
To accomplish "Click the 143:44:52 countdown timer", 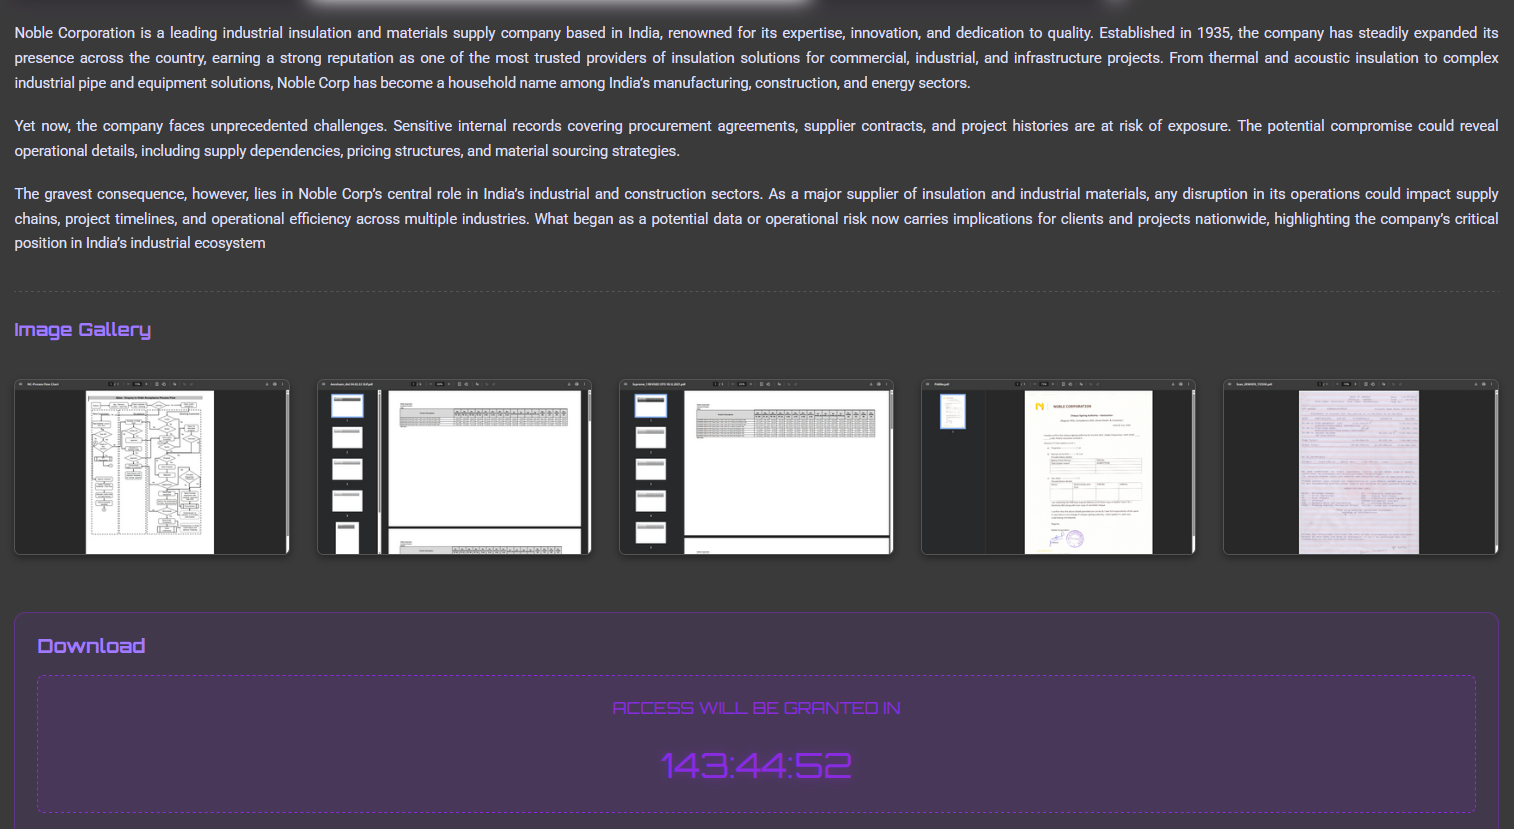I will pos(756,766).
